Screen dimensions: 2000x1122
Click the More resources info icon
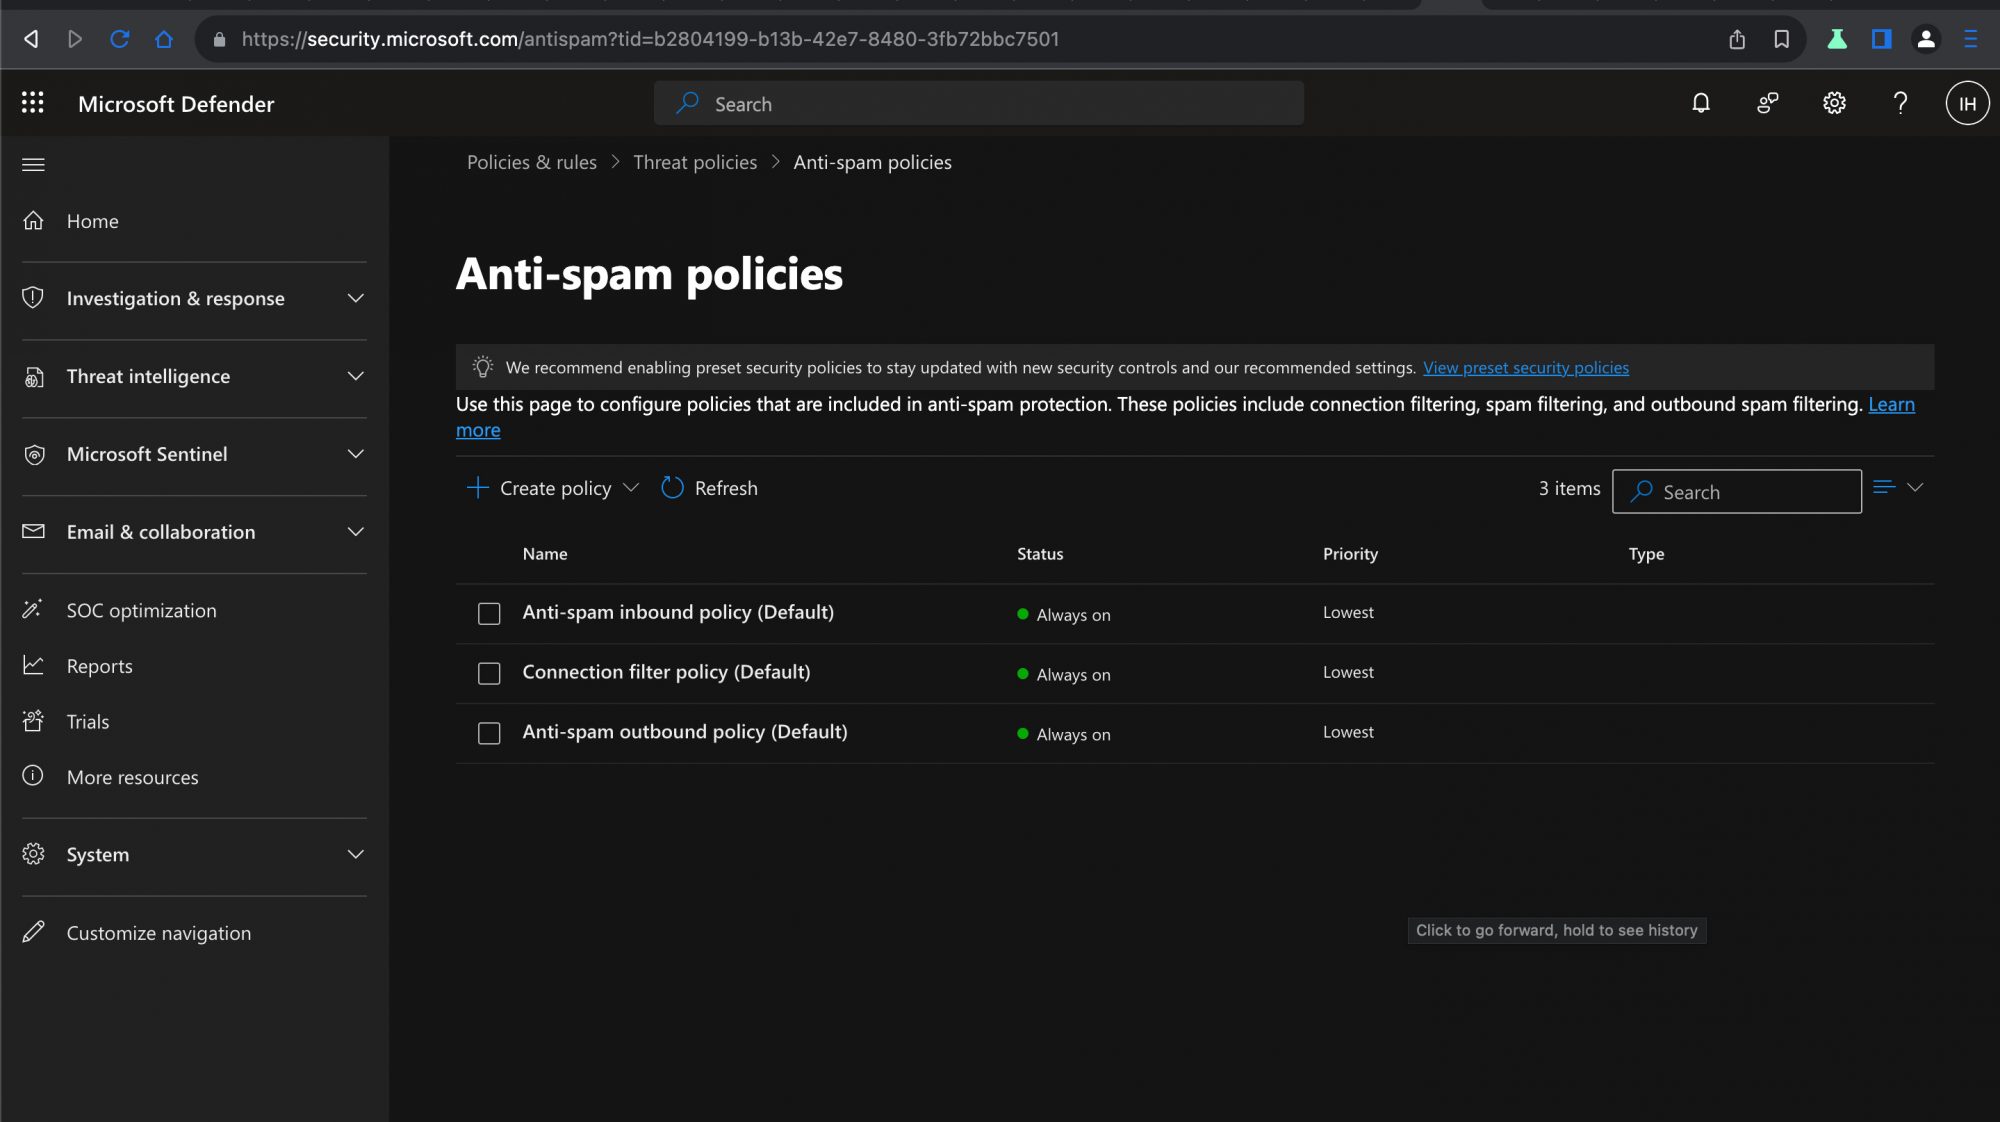(x=33, y=776)
